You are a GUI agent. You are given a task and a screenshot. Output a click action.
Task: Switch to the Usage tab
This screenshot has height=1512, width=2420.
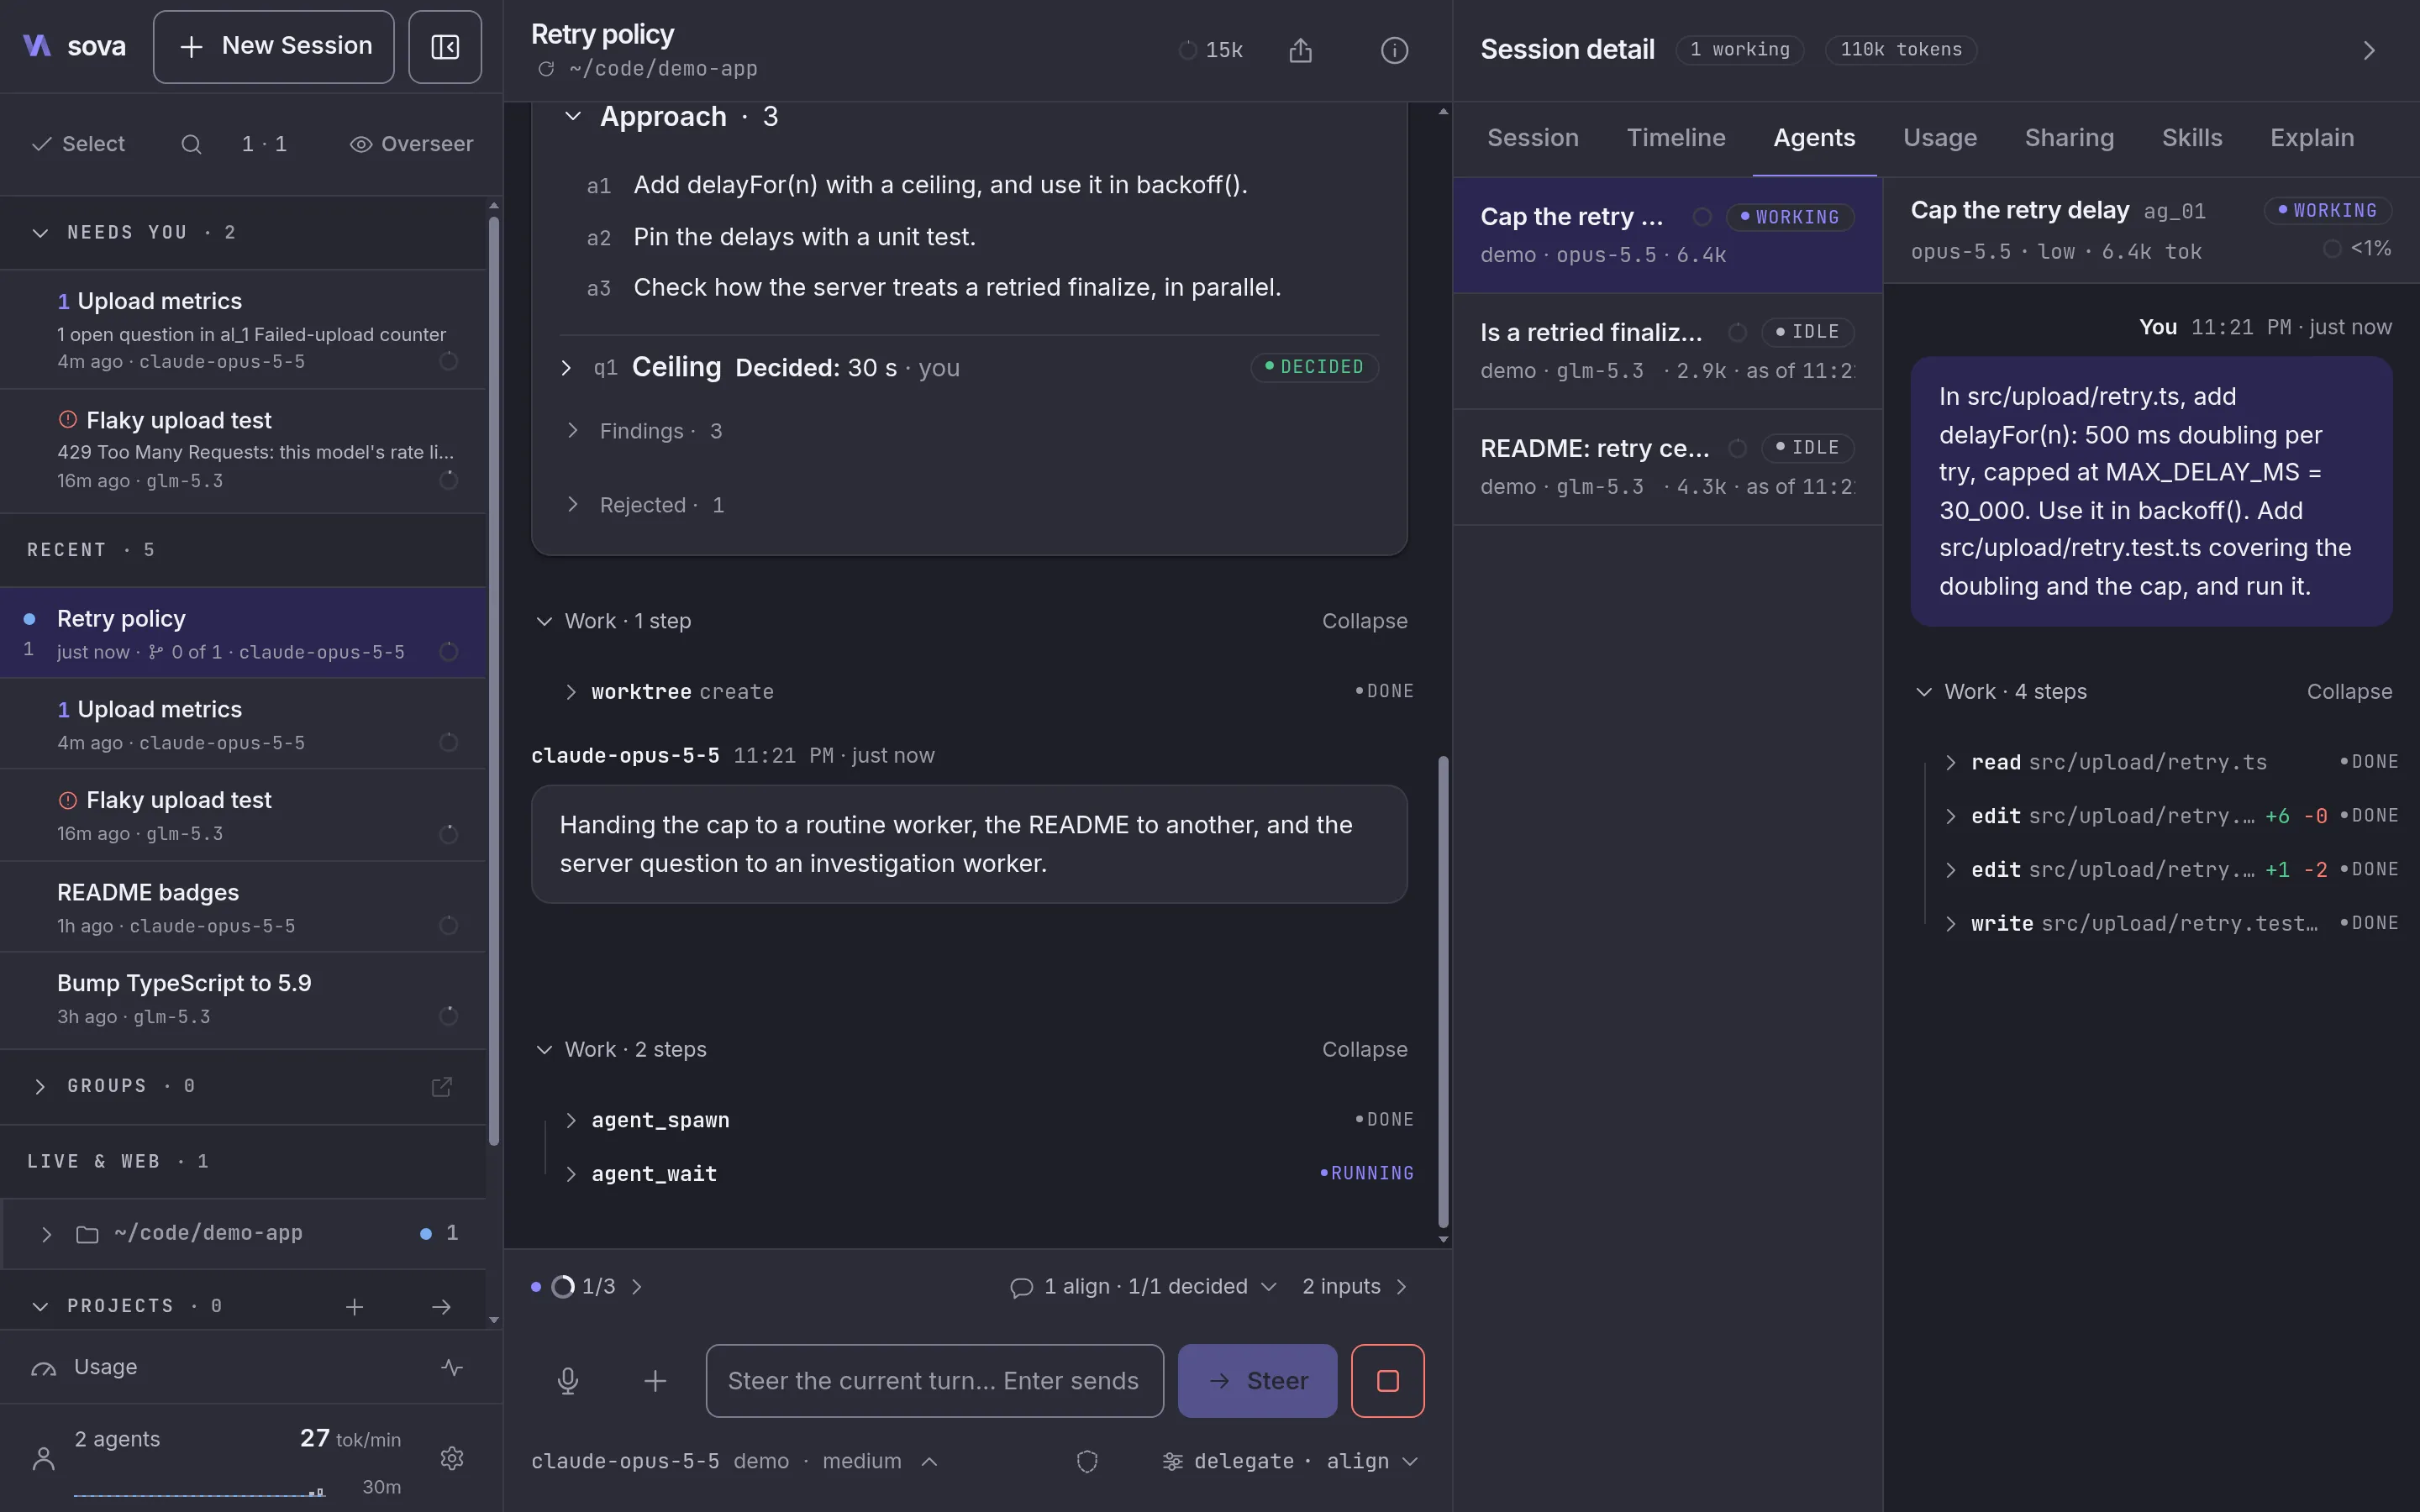tap(1939, 138)
